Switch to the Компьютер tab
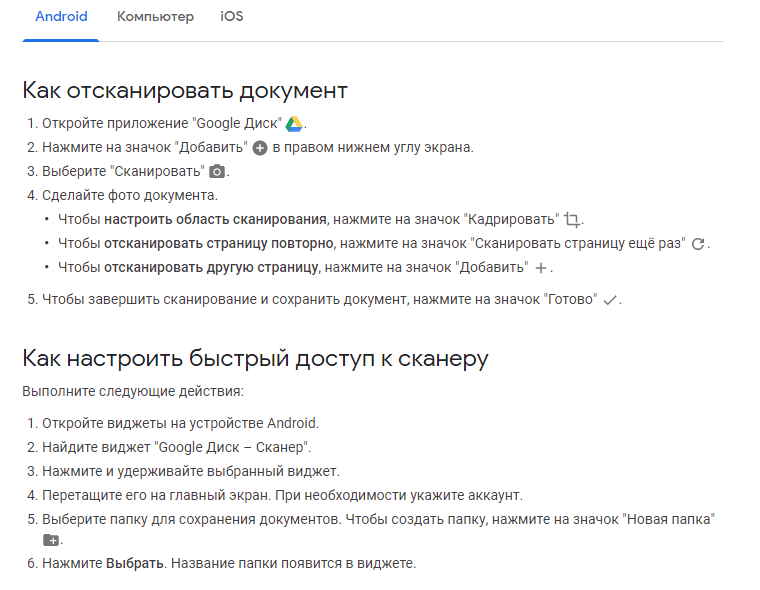The width and height of the screenshot is (760, 590). point(155,16)
